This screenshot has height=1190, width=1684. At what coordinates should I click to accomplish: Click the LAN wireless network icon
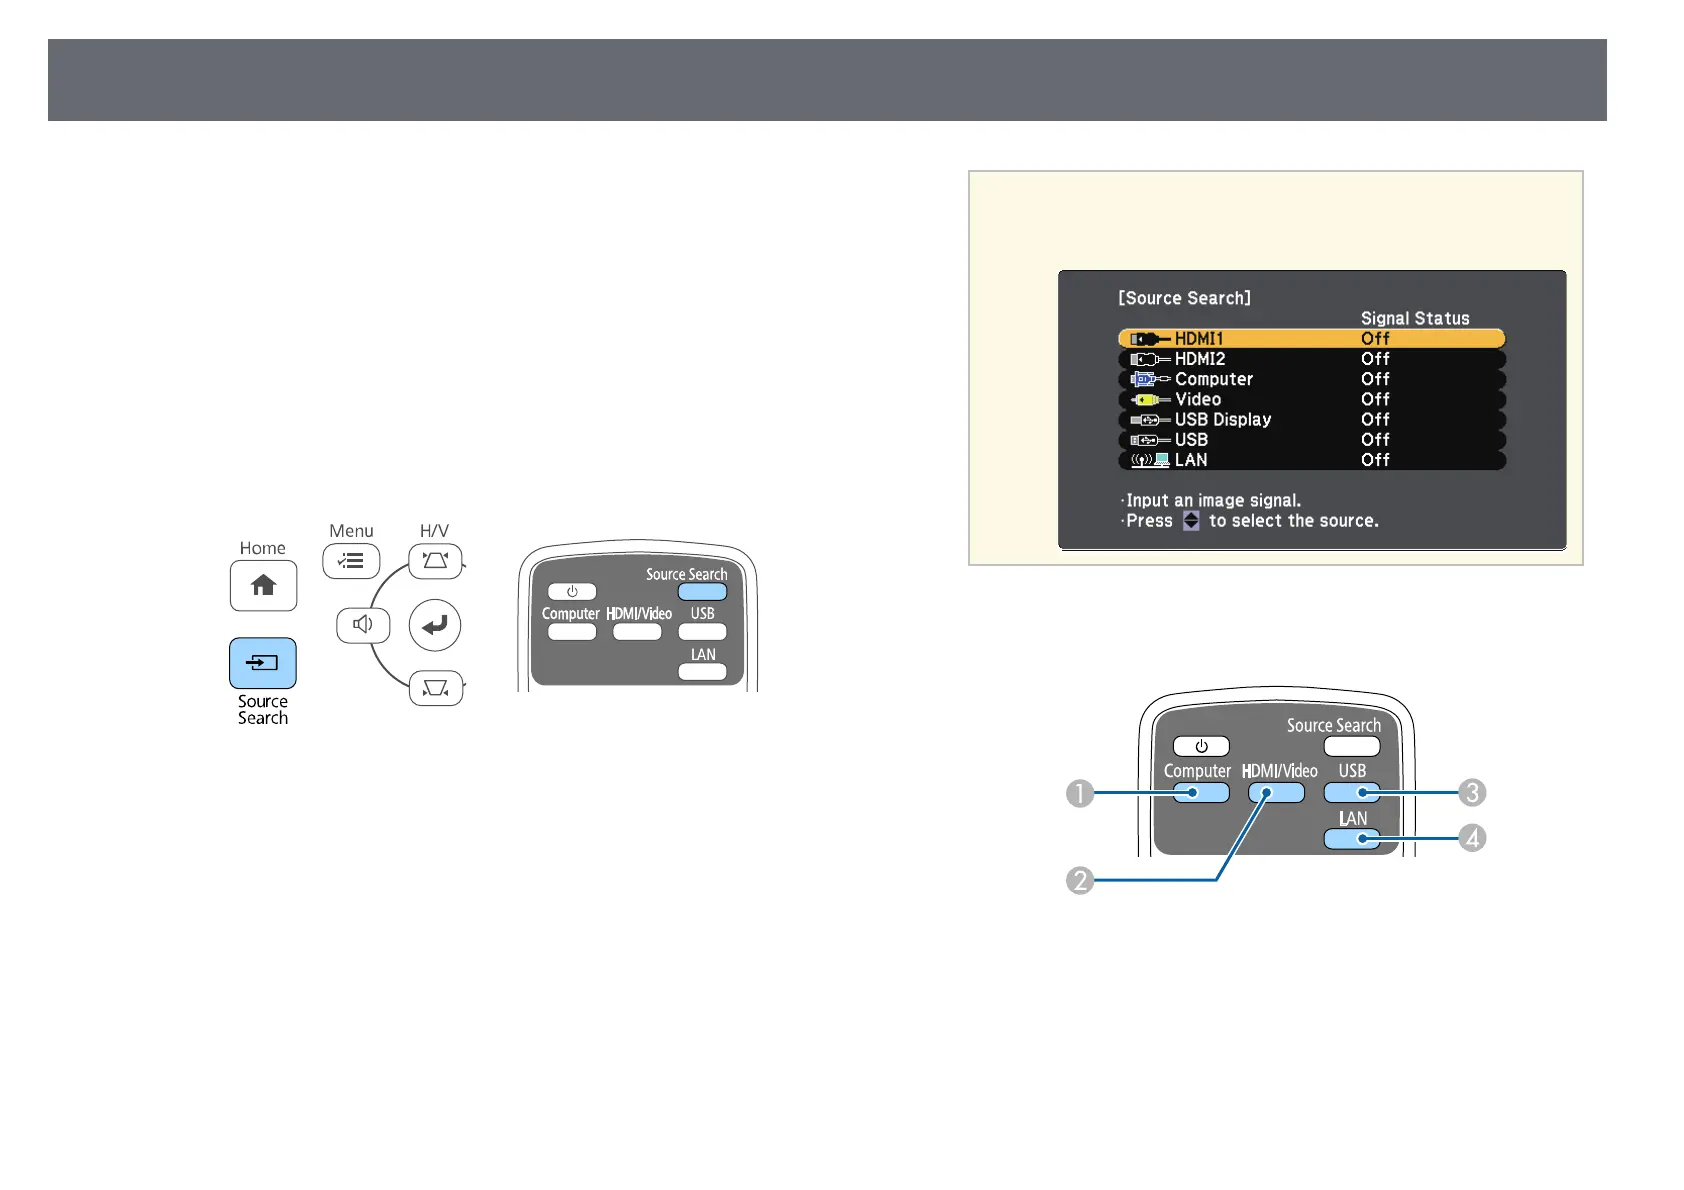click(x=1150, y=460)
